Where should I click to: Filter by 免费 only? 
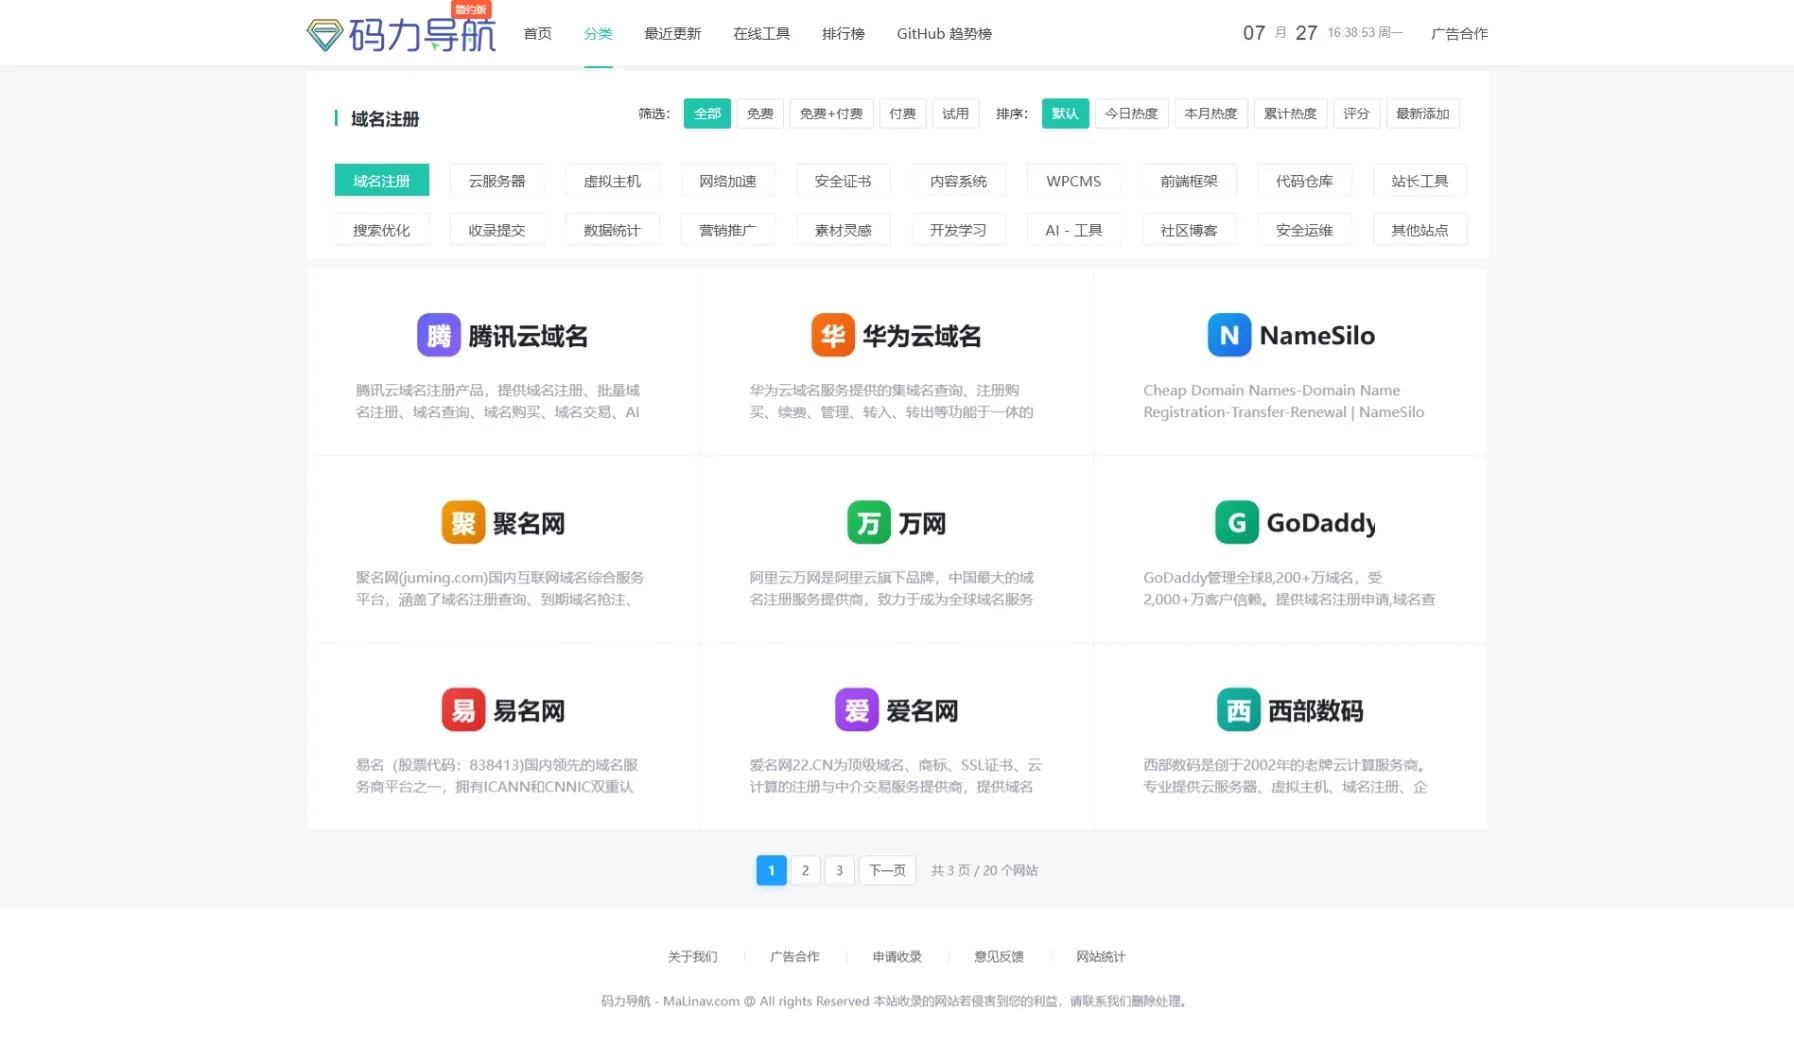coord(760,113)
